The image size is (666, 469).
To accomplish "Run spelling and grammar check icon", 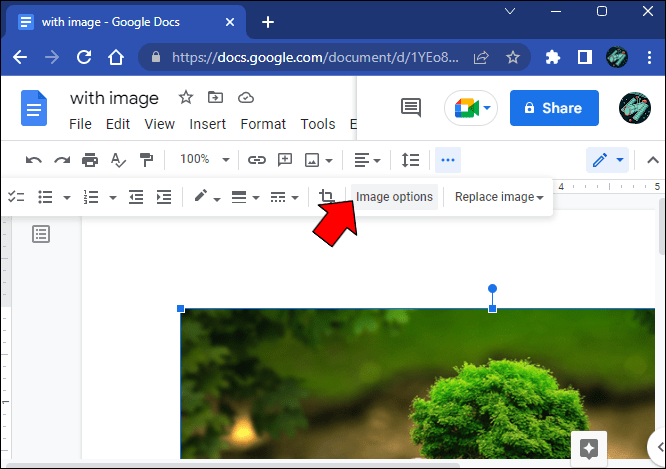I will tap(118, 160).
